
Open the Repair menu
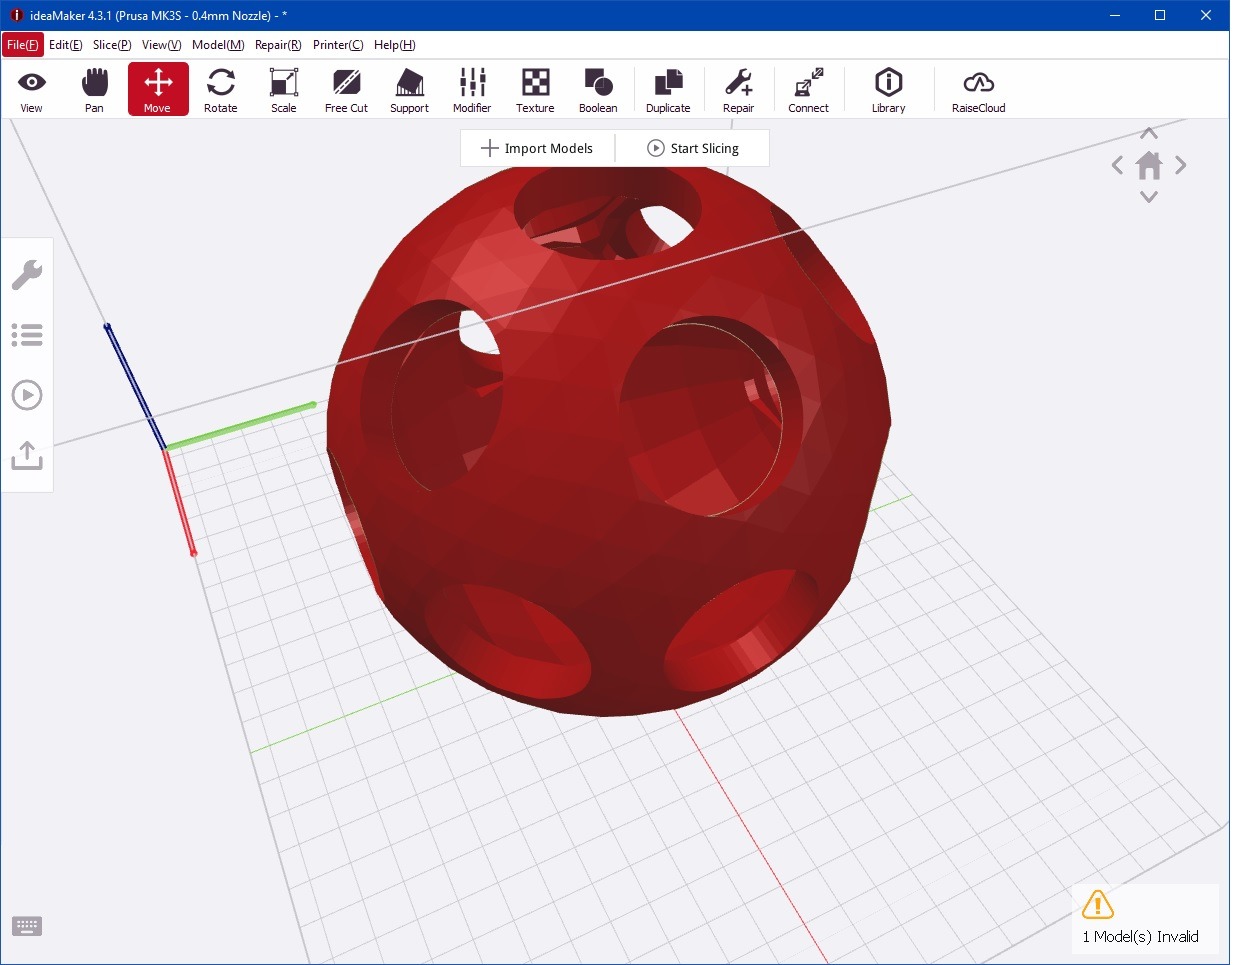(278, 45)
